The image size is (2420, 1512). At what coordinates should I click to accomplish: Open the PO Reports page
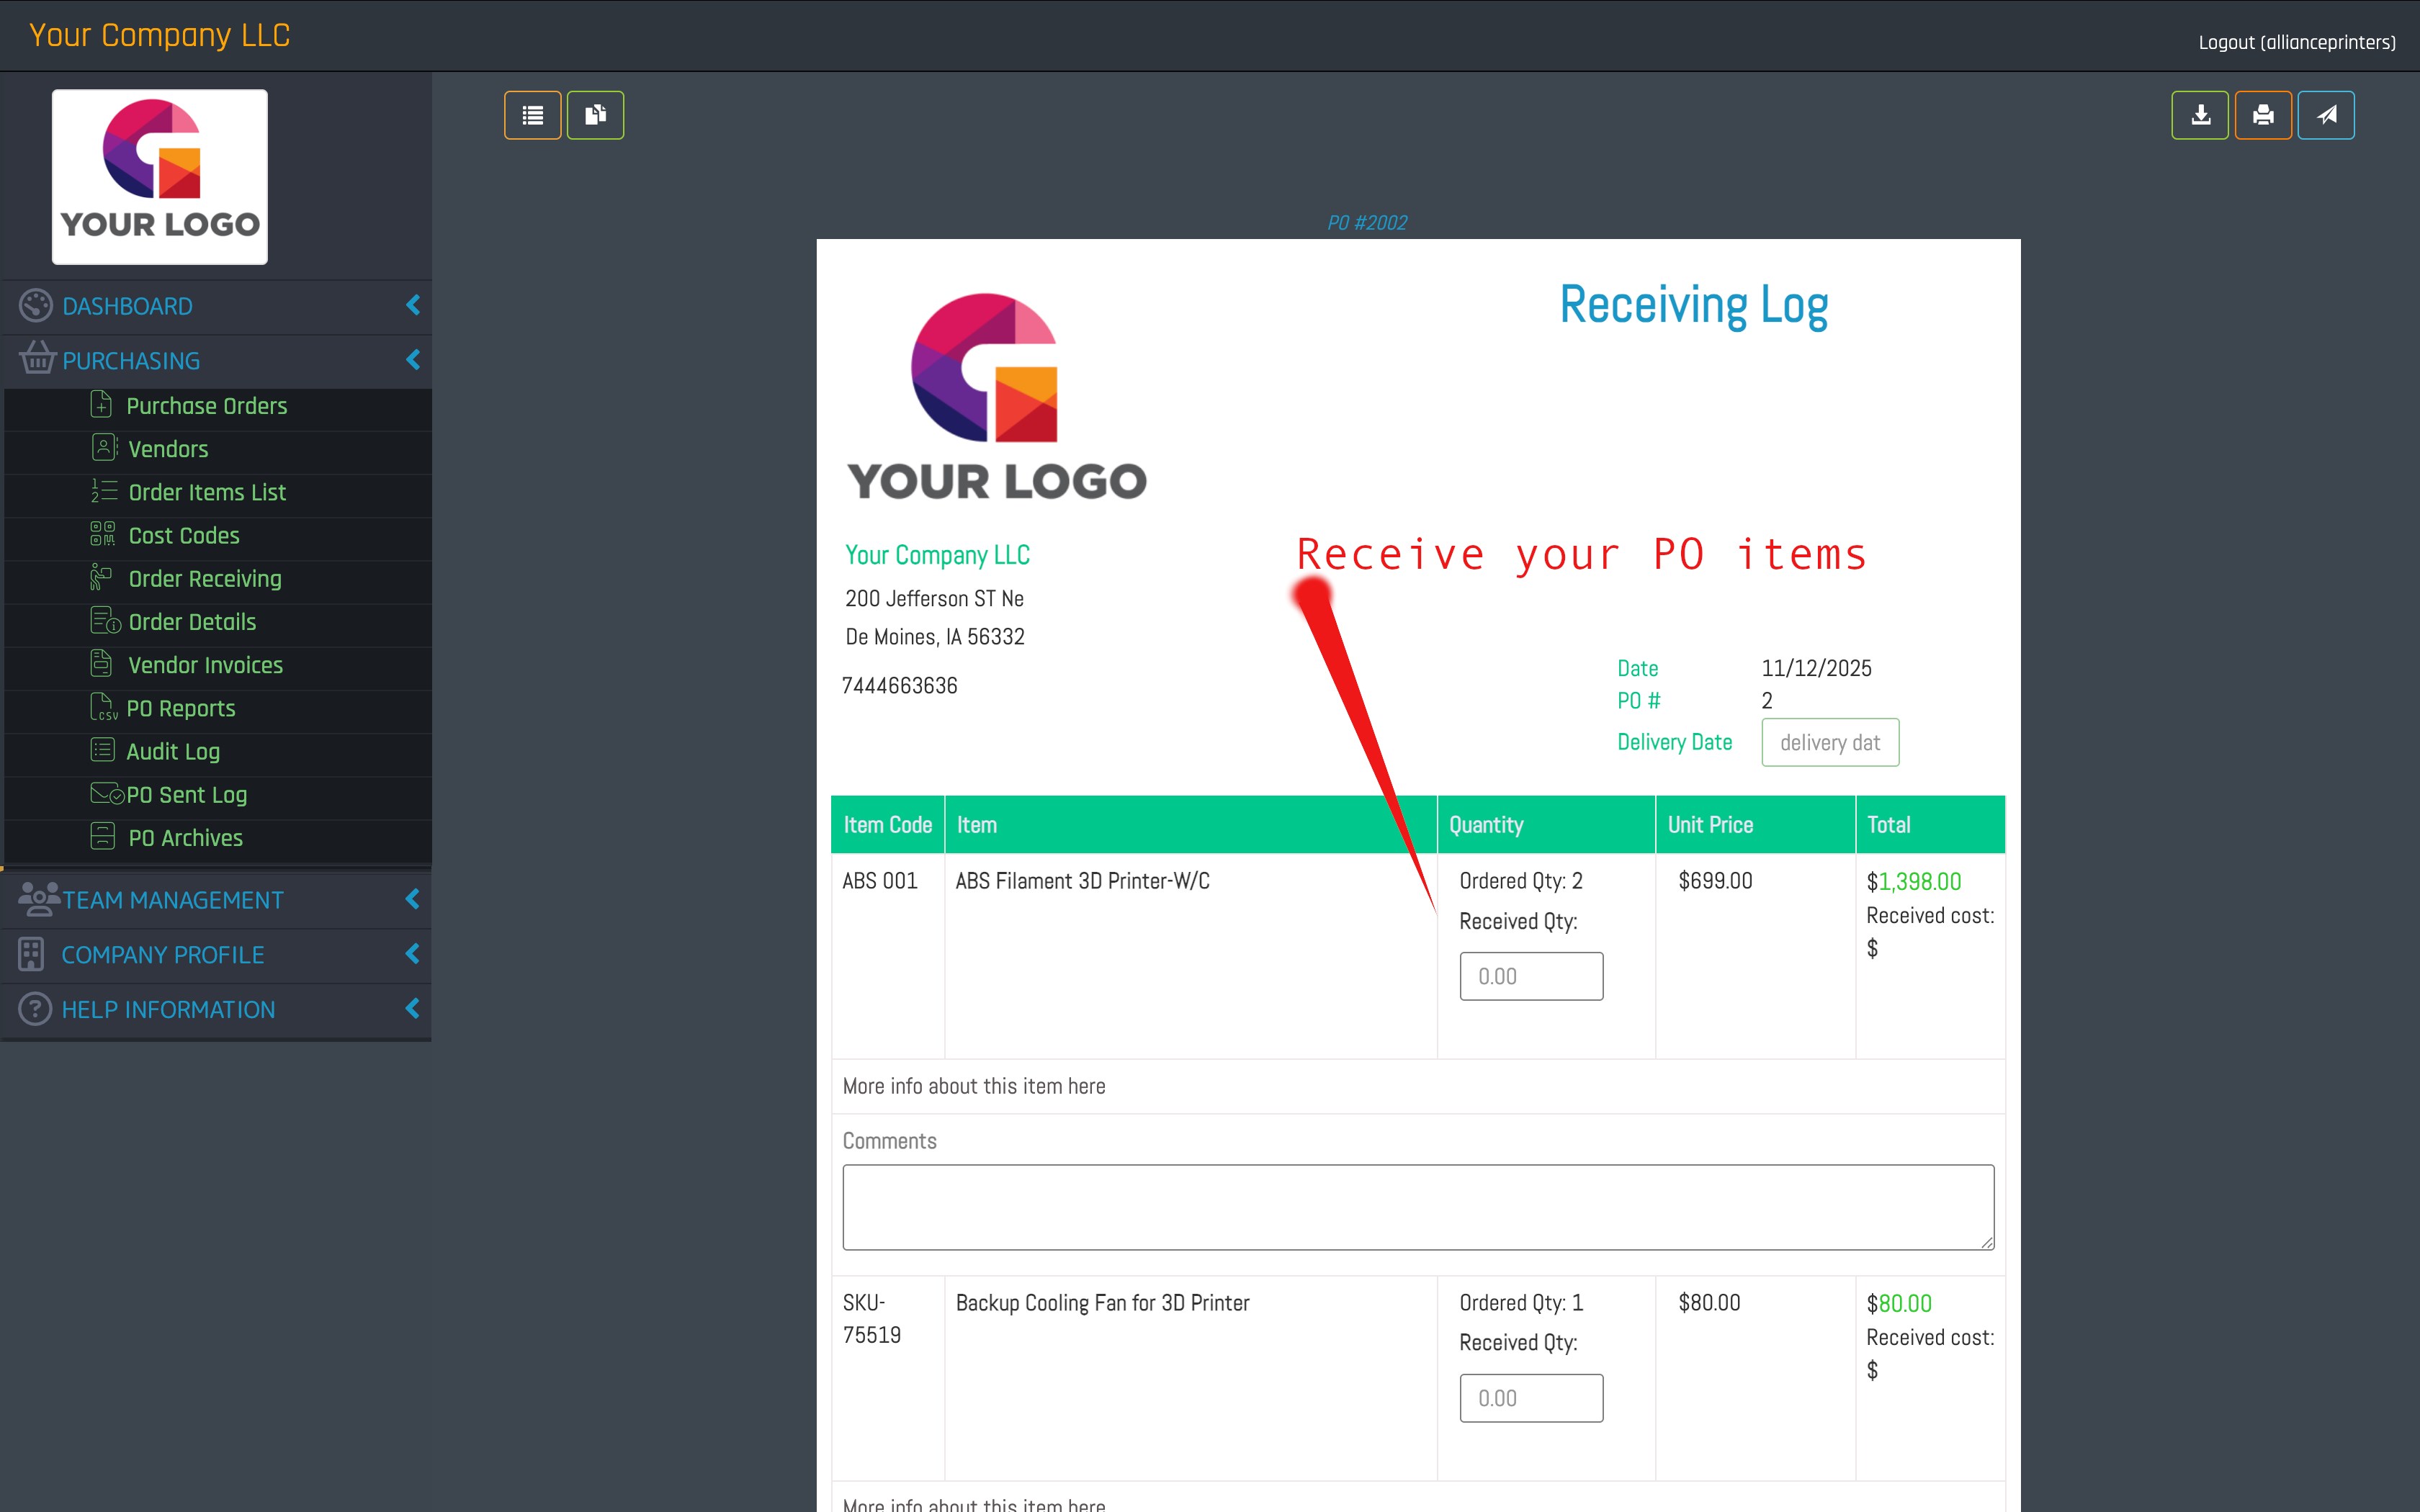pyautogui.click(x=180, y=708)
